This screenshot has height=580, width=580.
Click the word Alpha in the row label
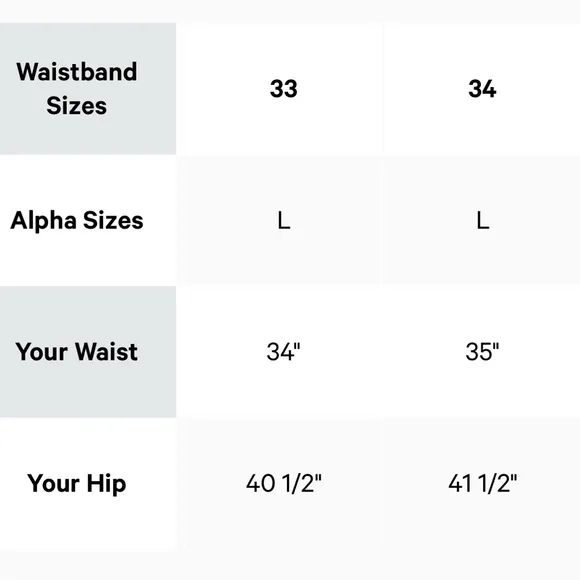coord(43,221)
